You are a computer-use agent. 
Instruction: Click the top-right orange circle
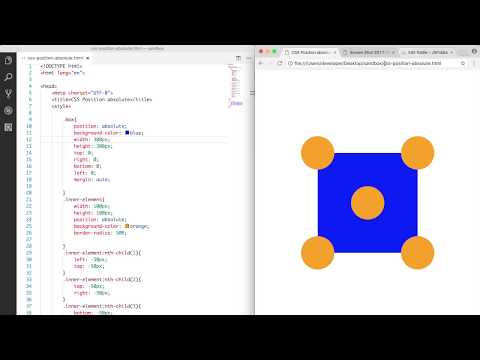click(417, 153)
